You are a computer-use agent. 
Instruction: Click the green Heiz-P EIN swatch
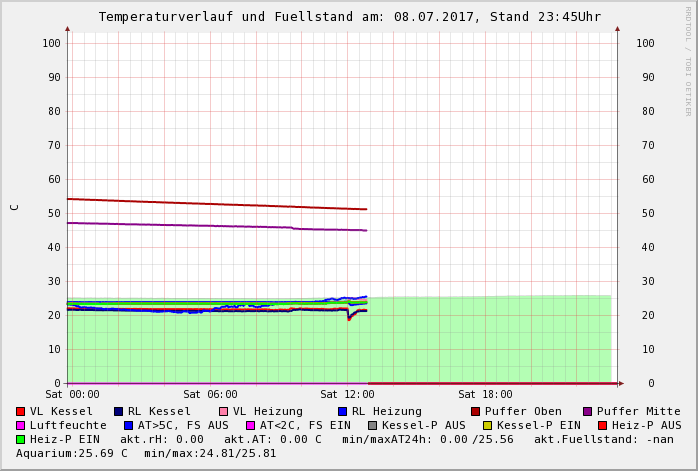[20, 440]
